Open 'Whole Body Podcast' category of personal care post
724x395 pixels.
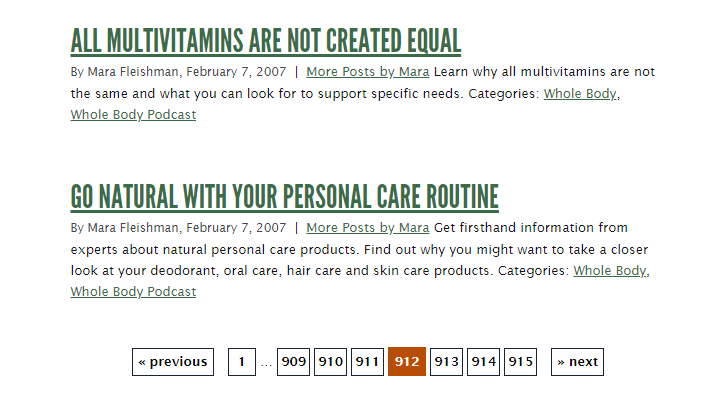coord(133,292)
